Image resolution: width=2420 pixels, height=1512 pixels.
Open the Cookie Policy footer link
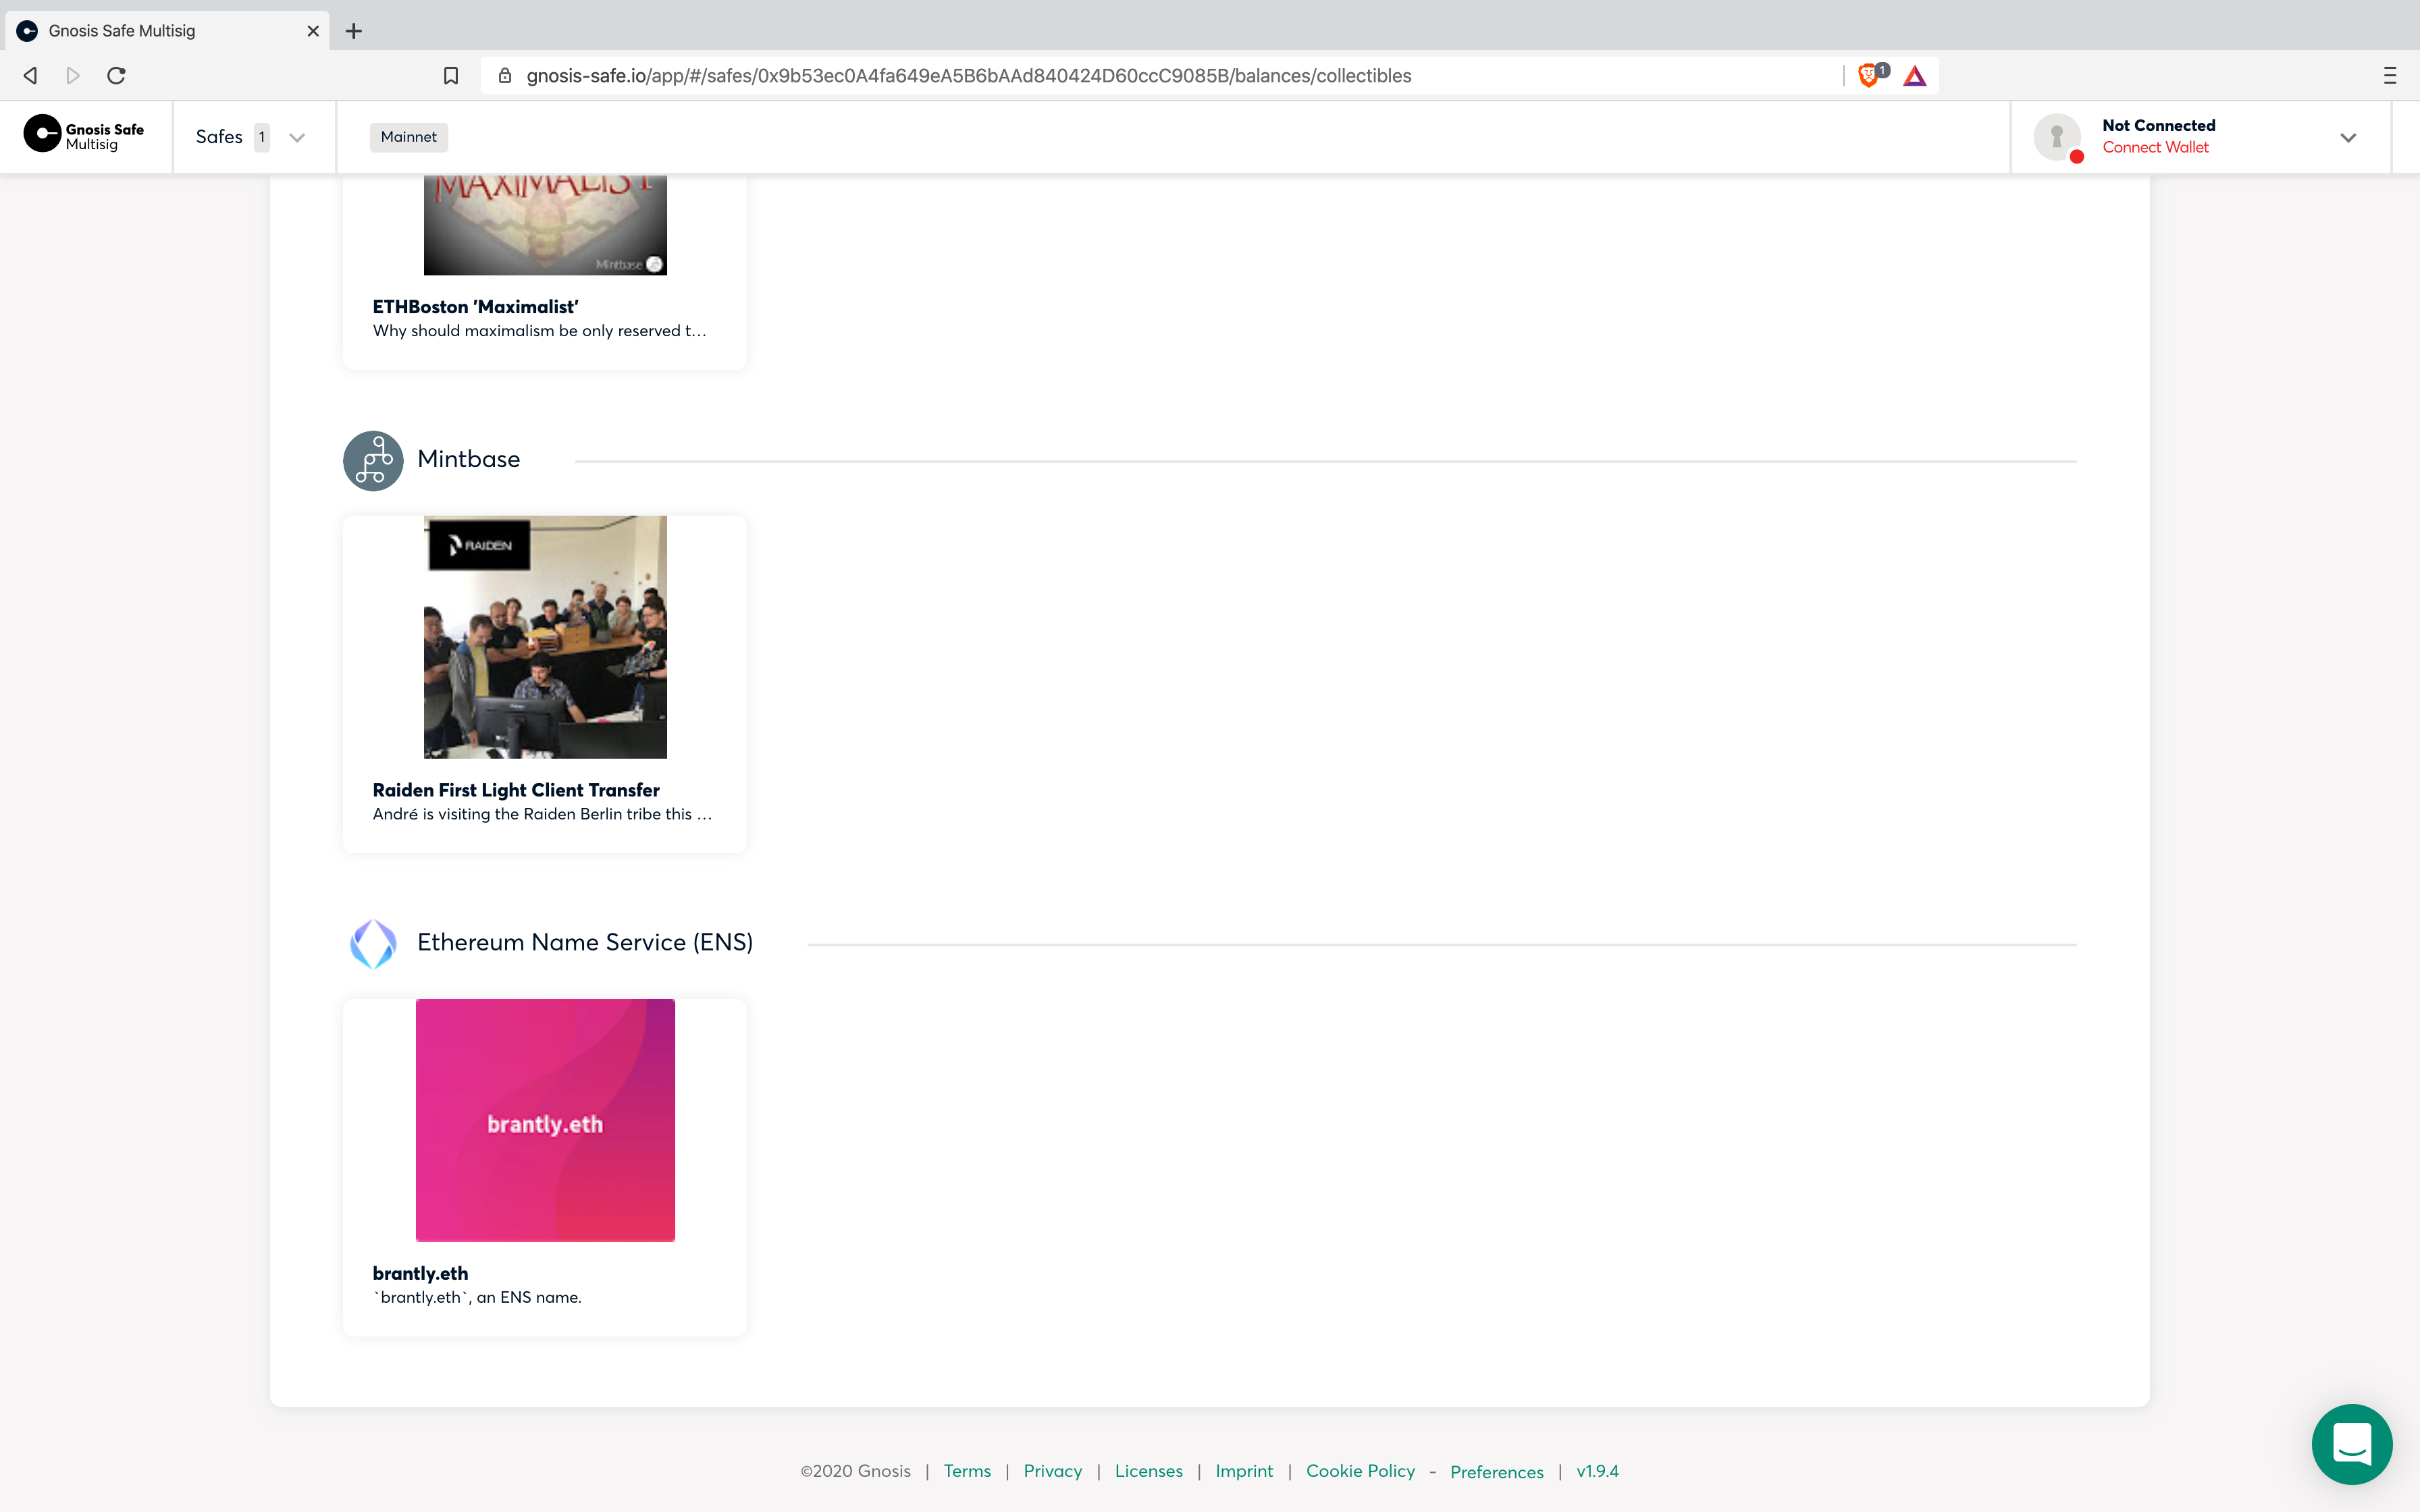1360,1471
